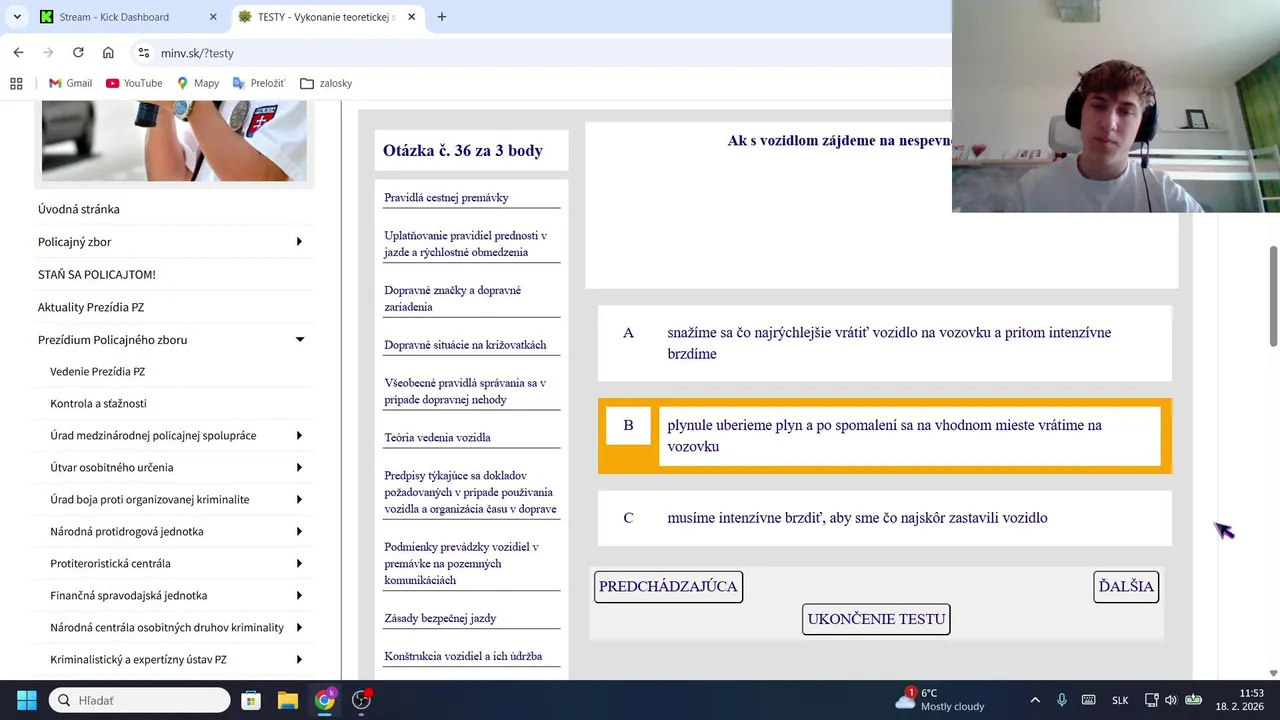This screenshot has width=1280, height=720.
Task: Expand Národná centrála osobitných druhov kriminality arrow
Action: pyautogui.click(x=299, y=628)
